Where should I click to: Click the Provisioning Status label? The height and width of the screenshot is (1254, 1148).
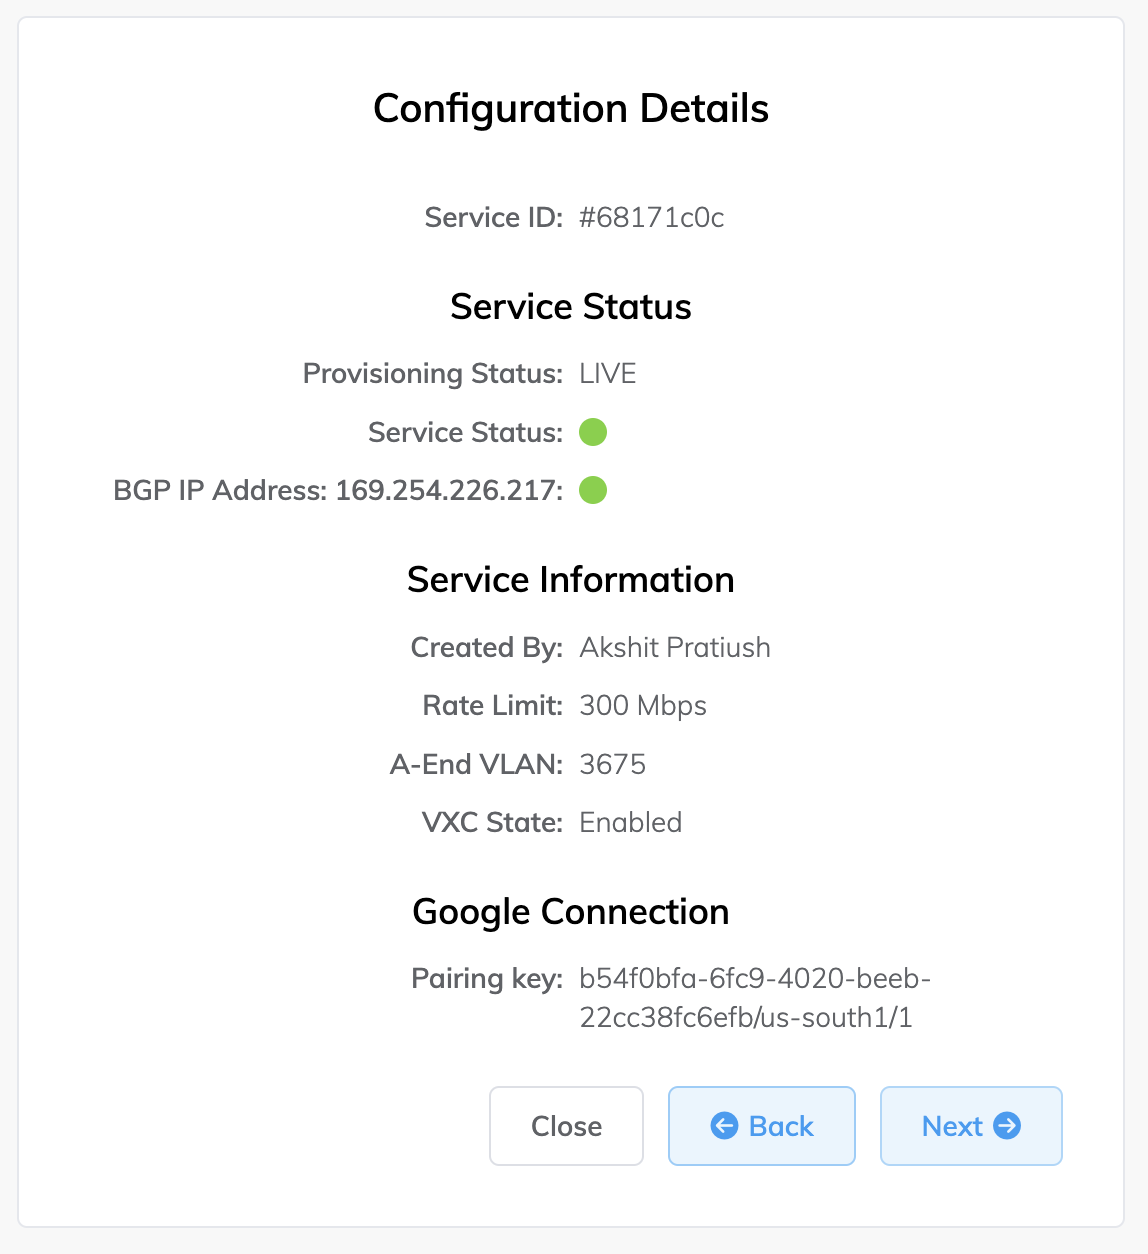click(432, 374)
